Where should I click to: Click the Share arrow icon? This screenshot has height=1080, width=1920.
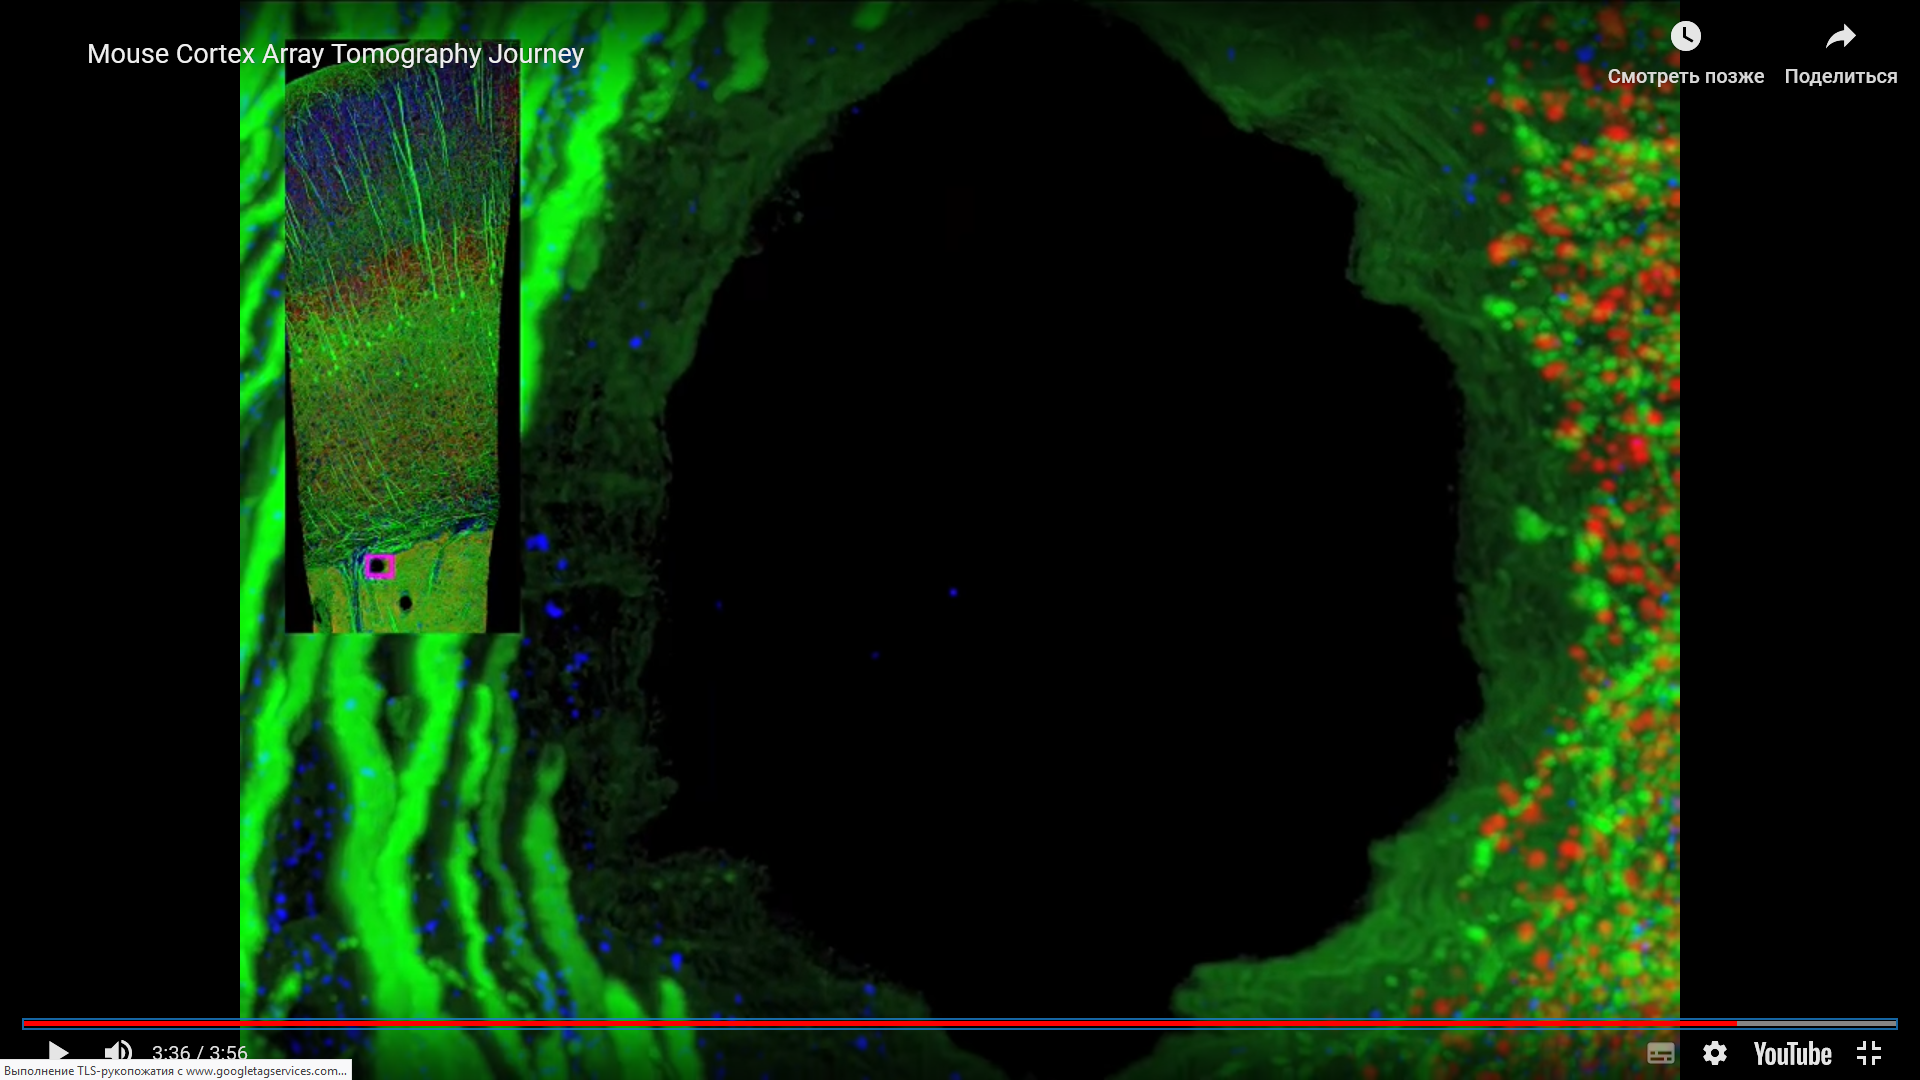(1840, 37)
